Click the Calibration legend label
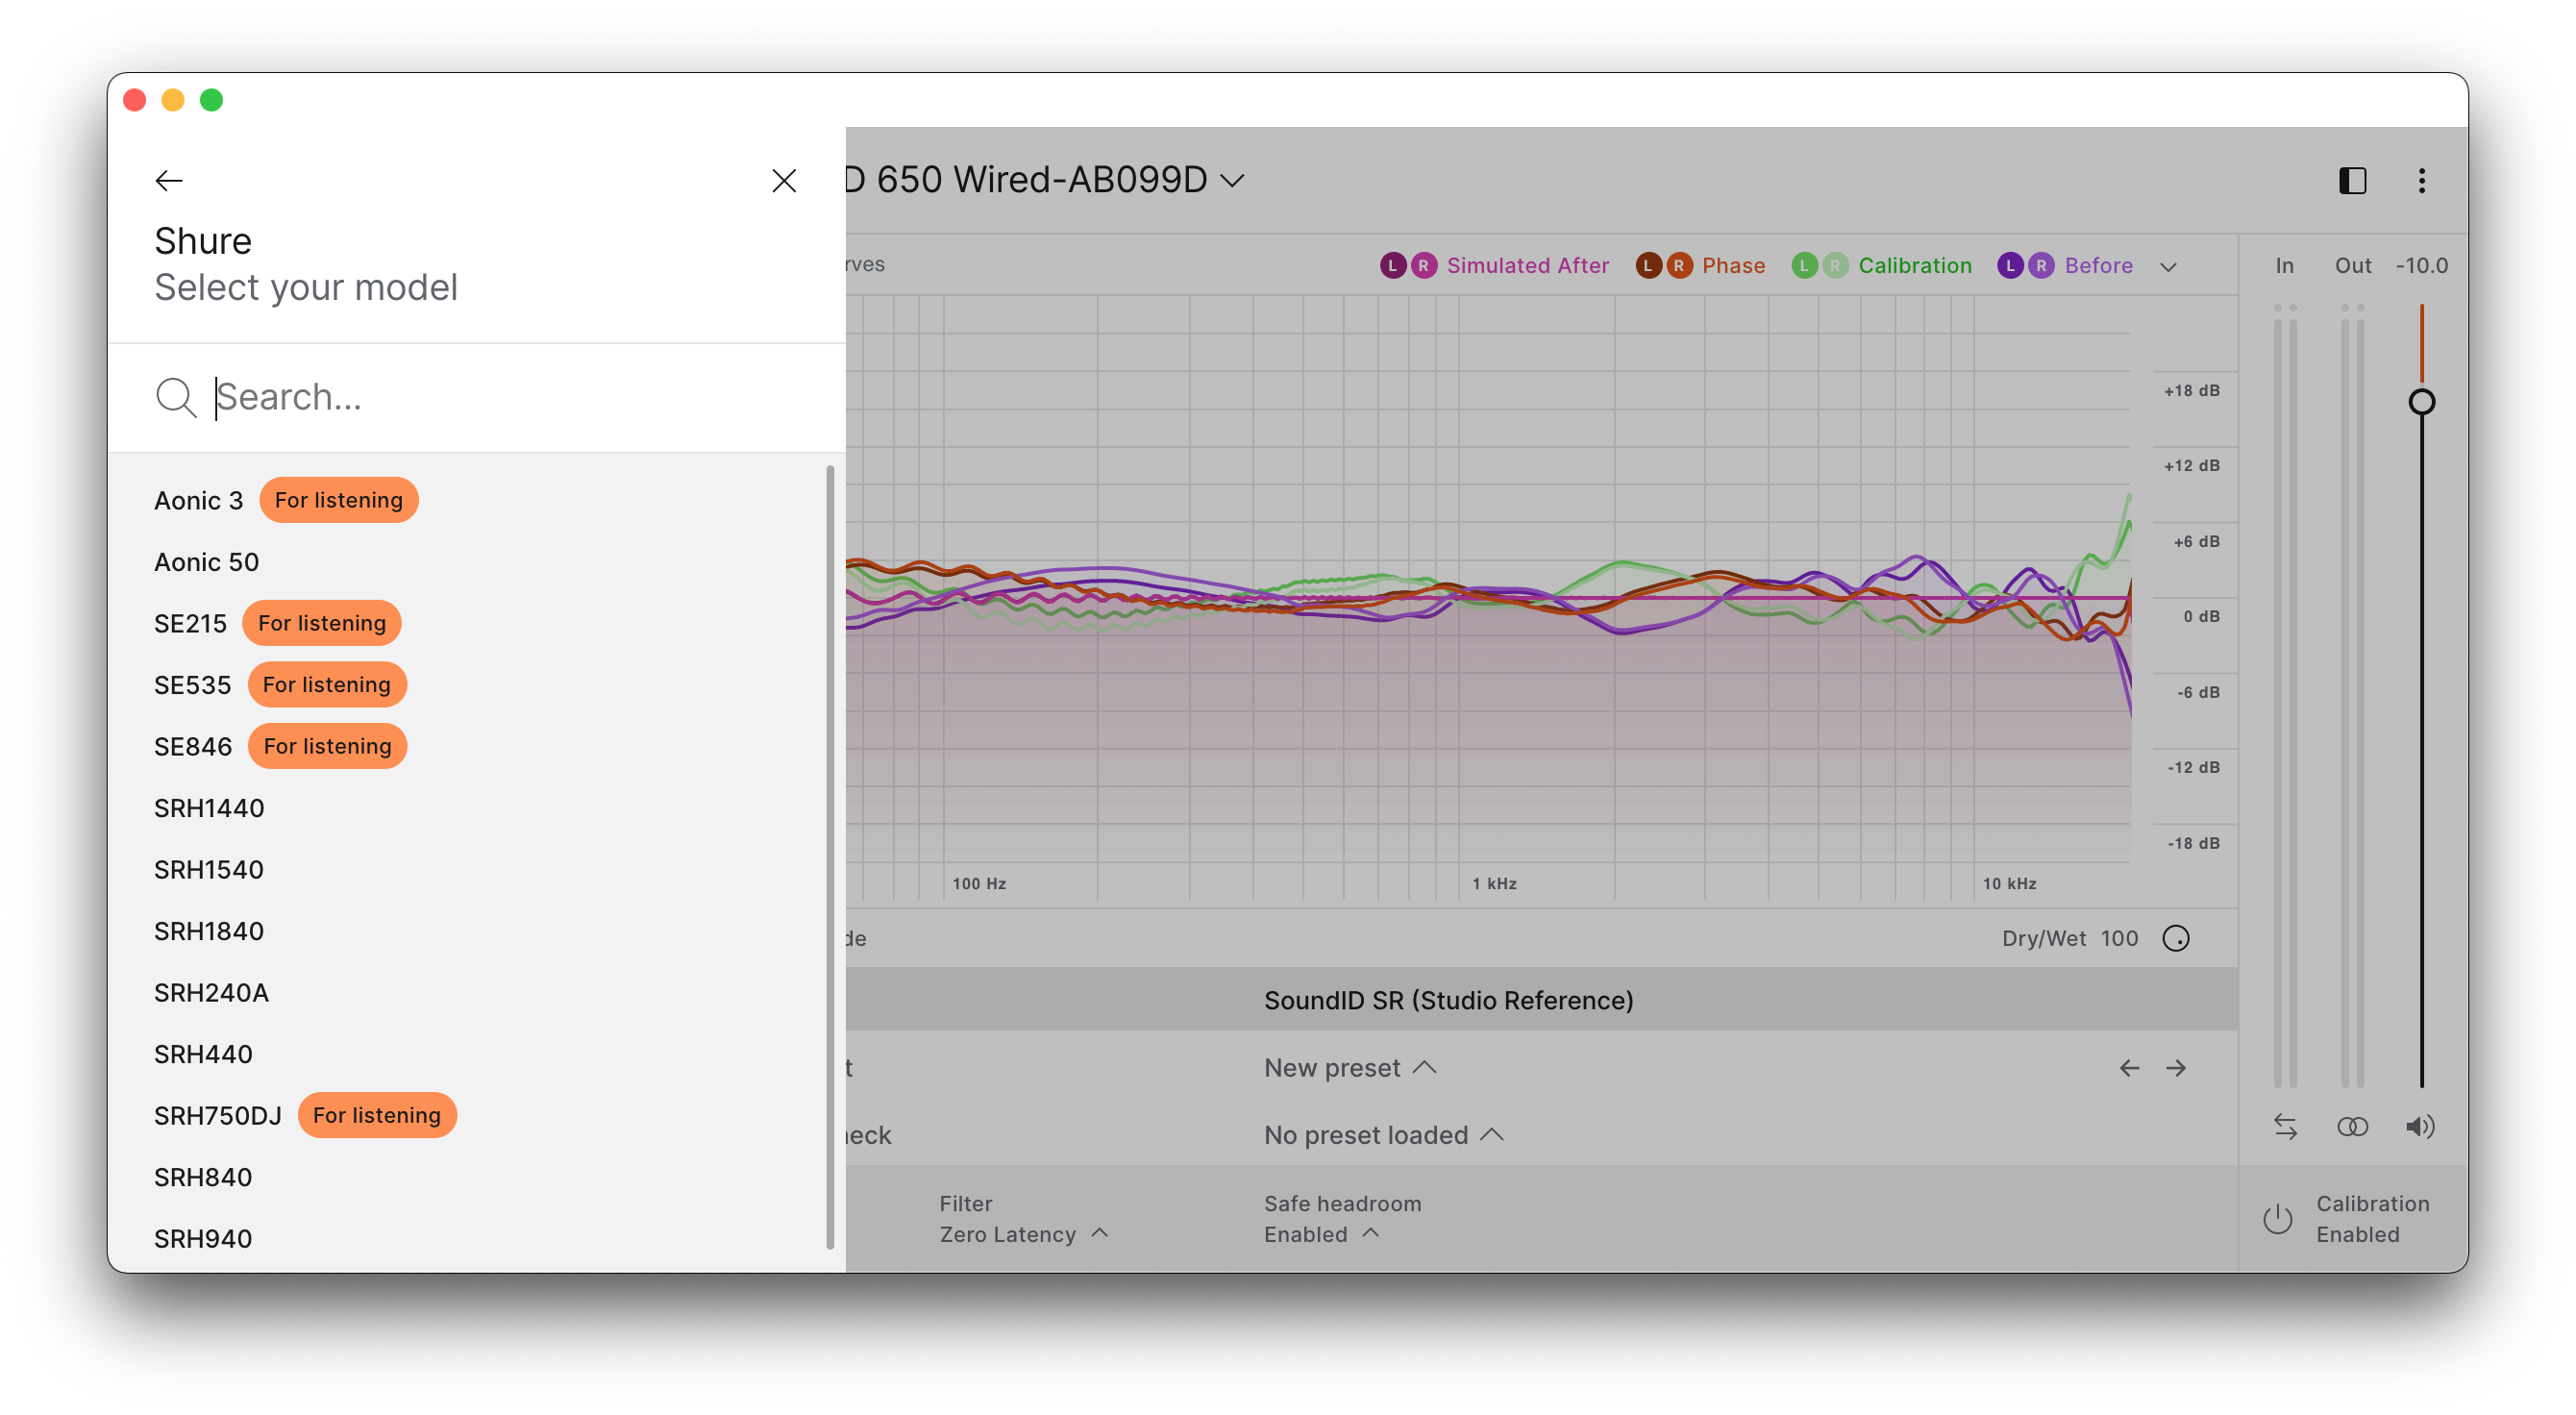The image size is (2576, 1415). pos(1914,266)
